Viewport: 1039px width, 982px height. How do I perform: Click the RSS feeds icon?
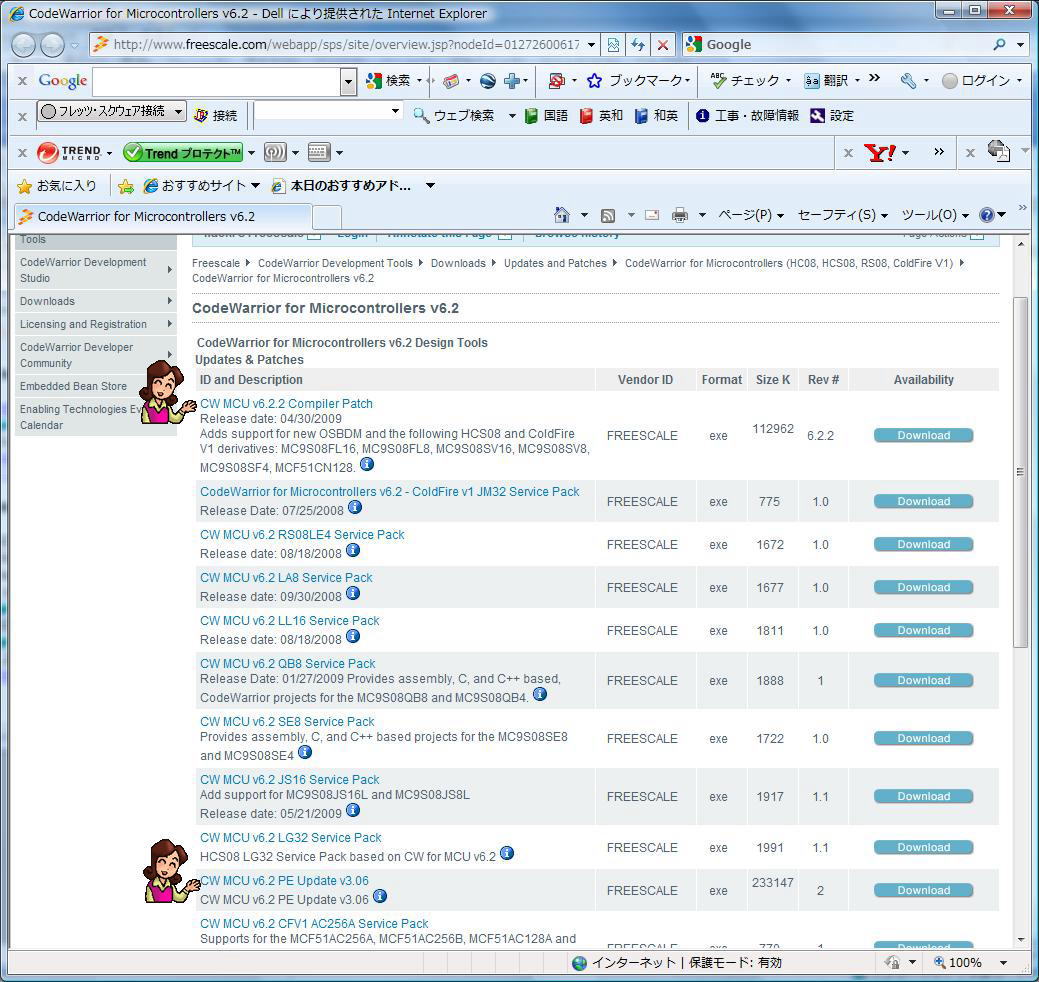tap(608, 215)
